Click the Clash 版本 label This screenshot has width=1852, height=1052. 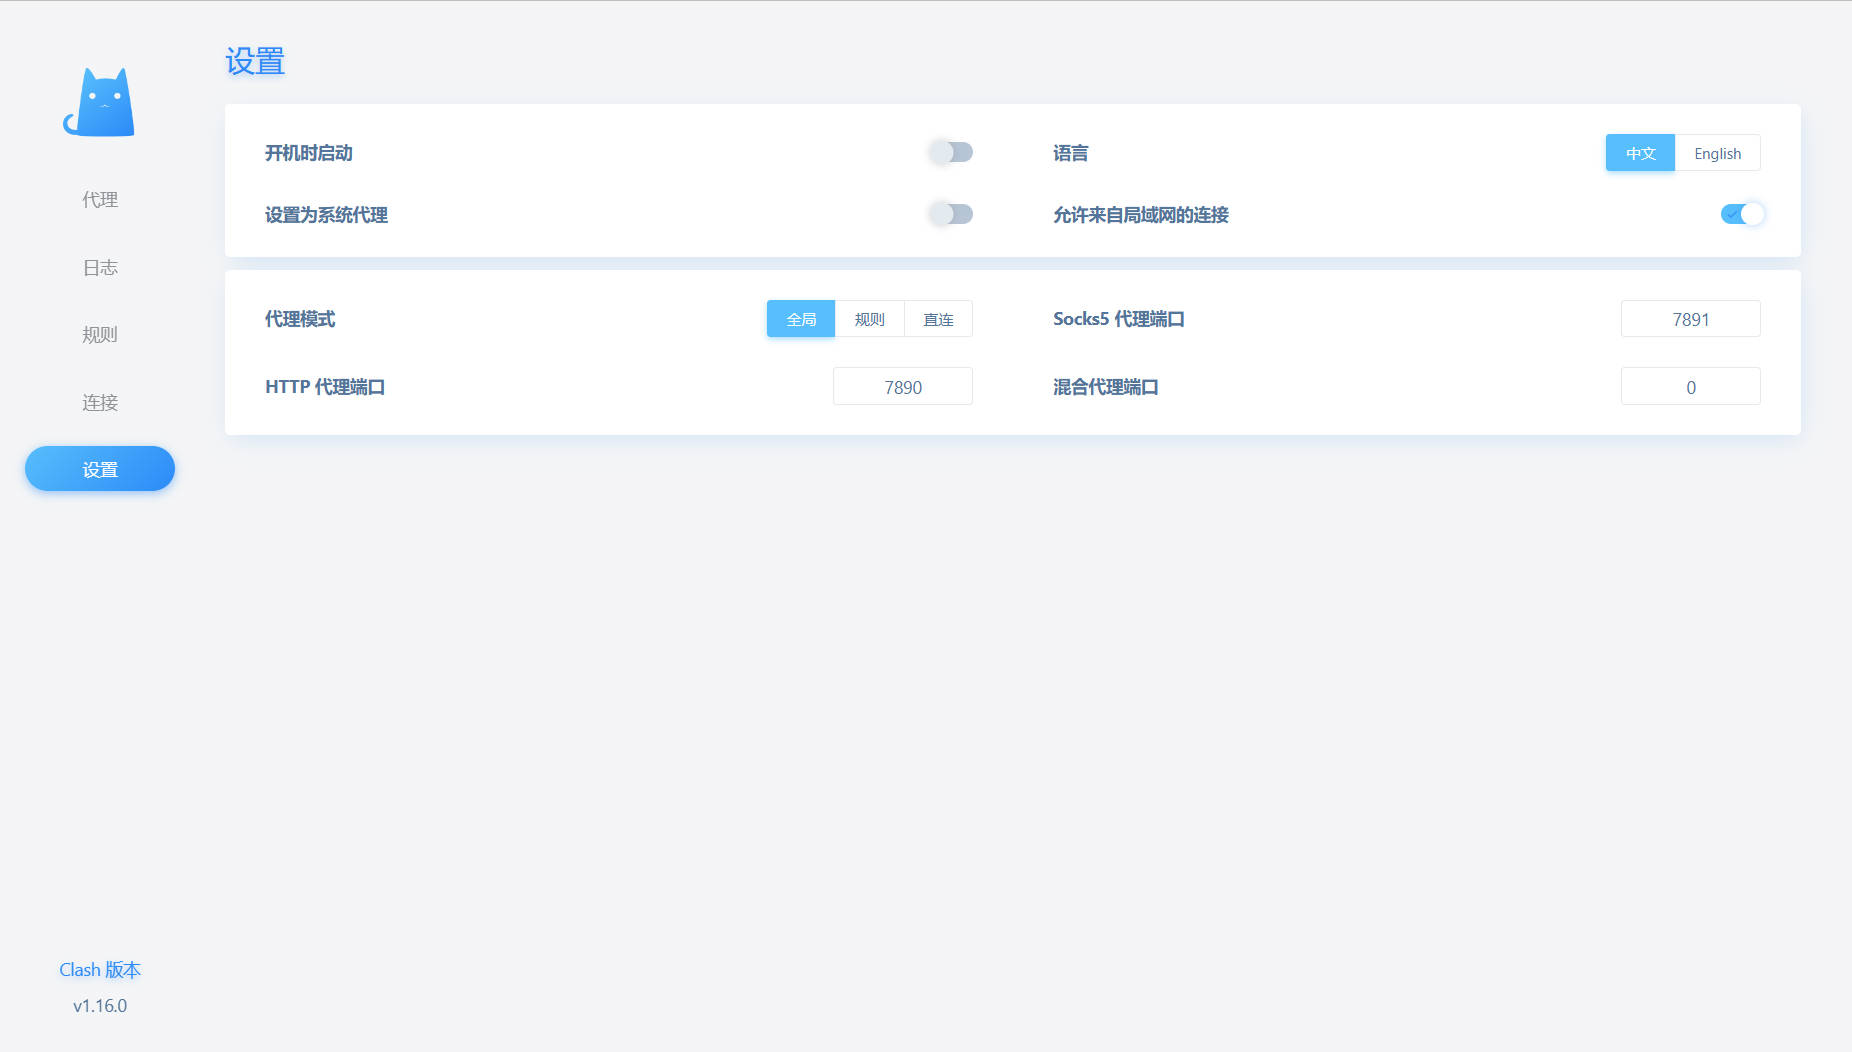[100, 970]
